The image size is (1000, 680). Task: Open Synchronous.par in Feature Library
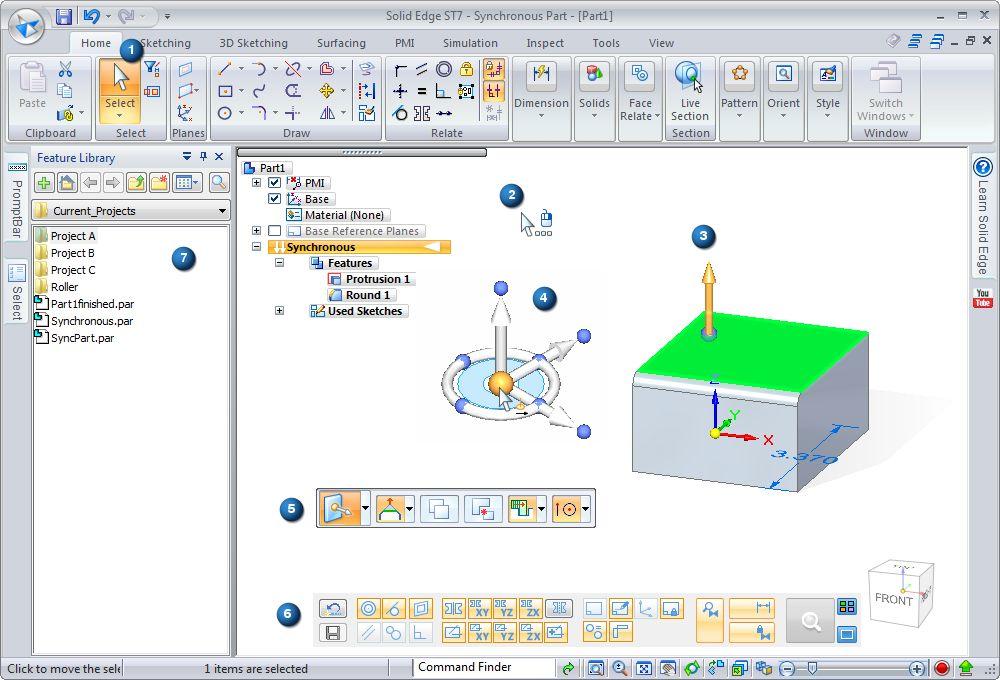click(x=92, y=321)
